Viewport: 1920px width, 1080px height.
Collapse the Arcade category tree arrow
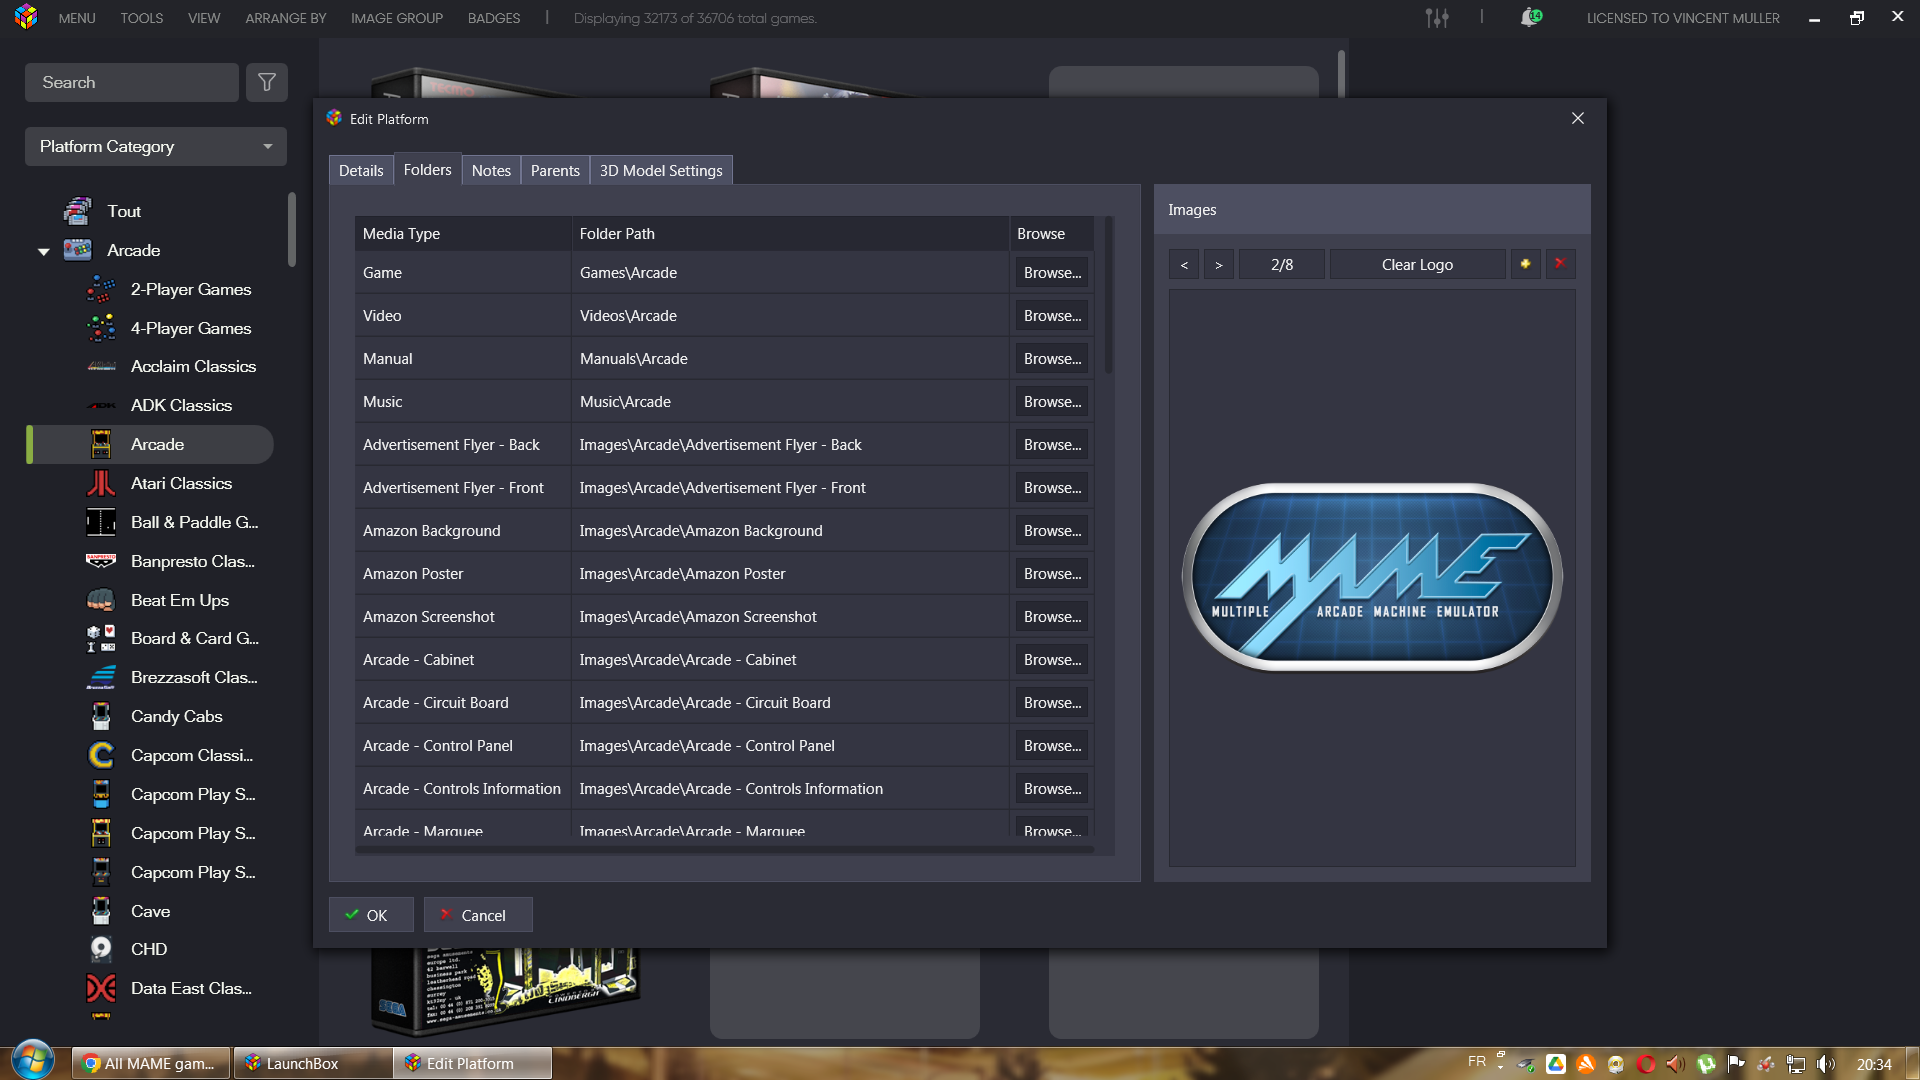[x=43, y=251]
